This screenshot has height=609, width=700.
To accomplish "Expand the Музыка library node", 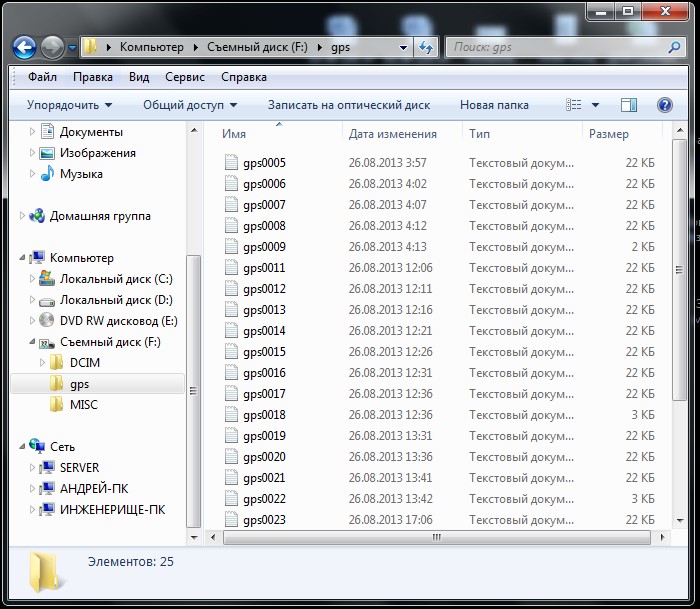I will click(32, 174).
